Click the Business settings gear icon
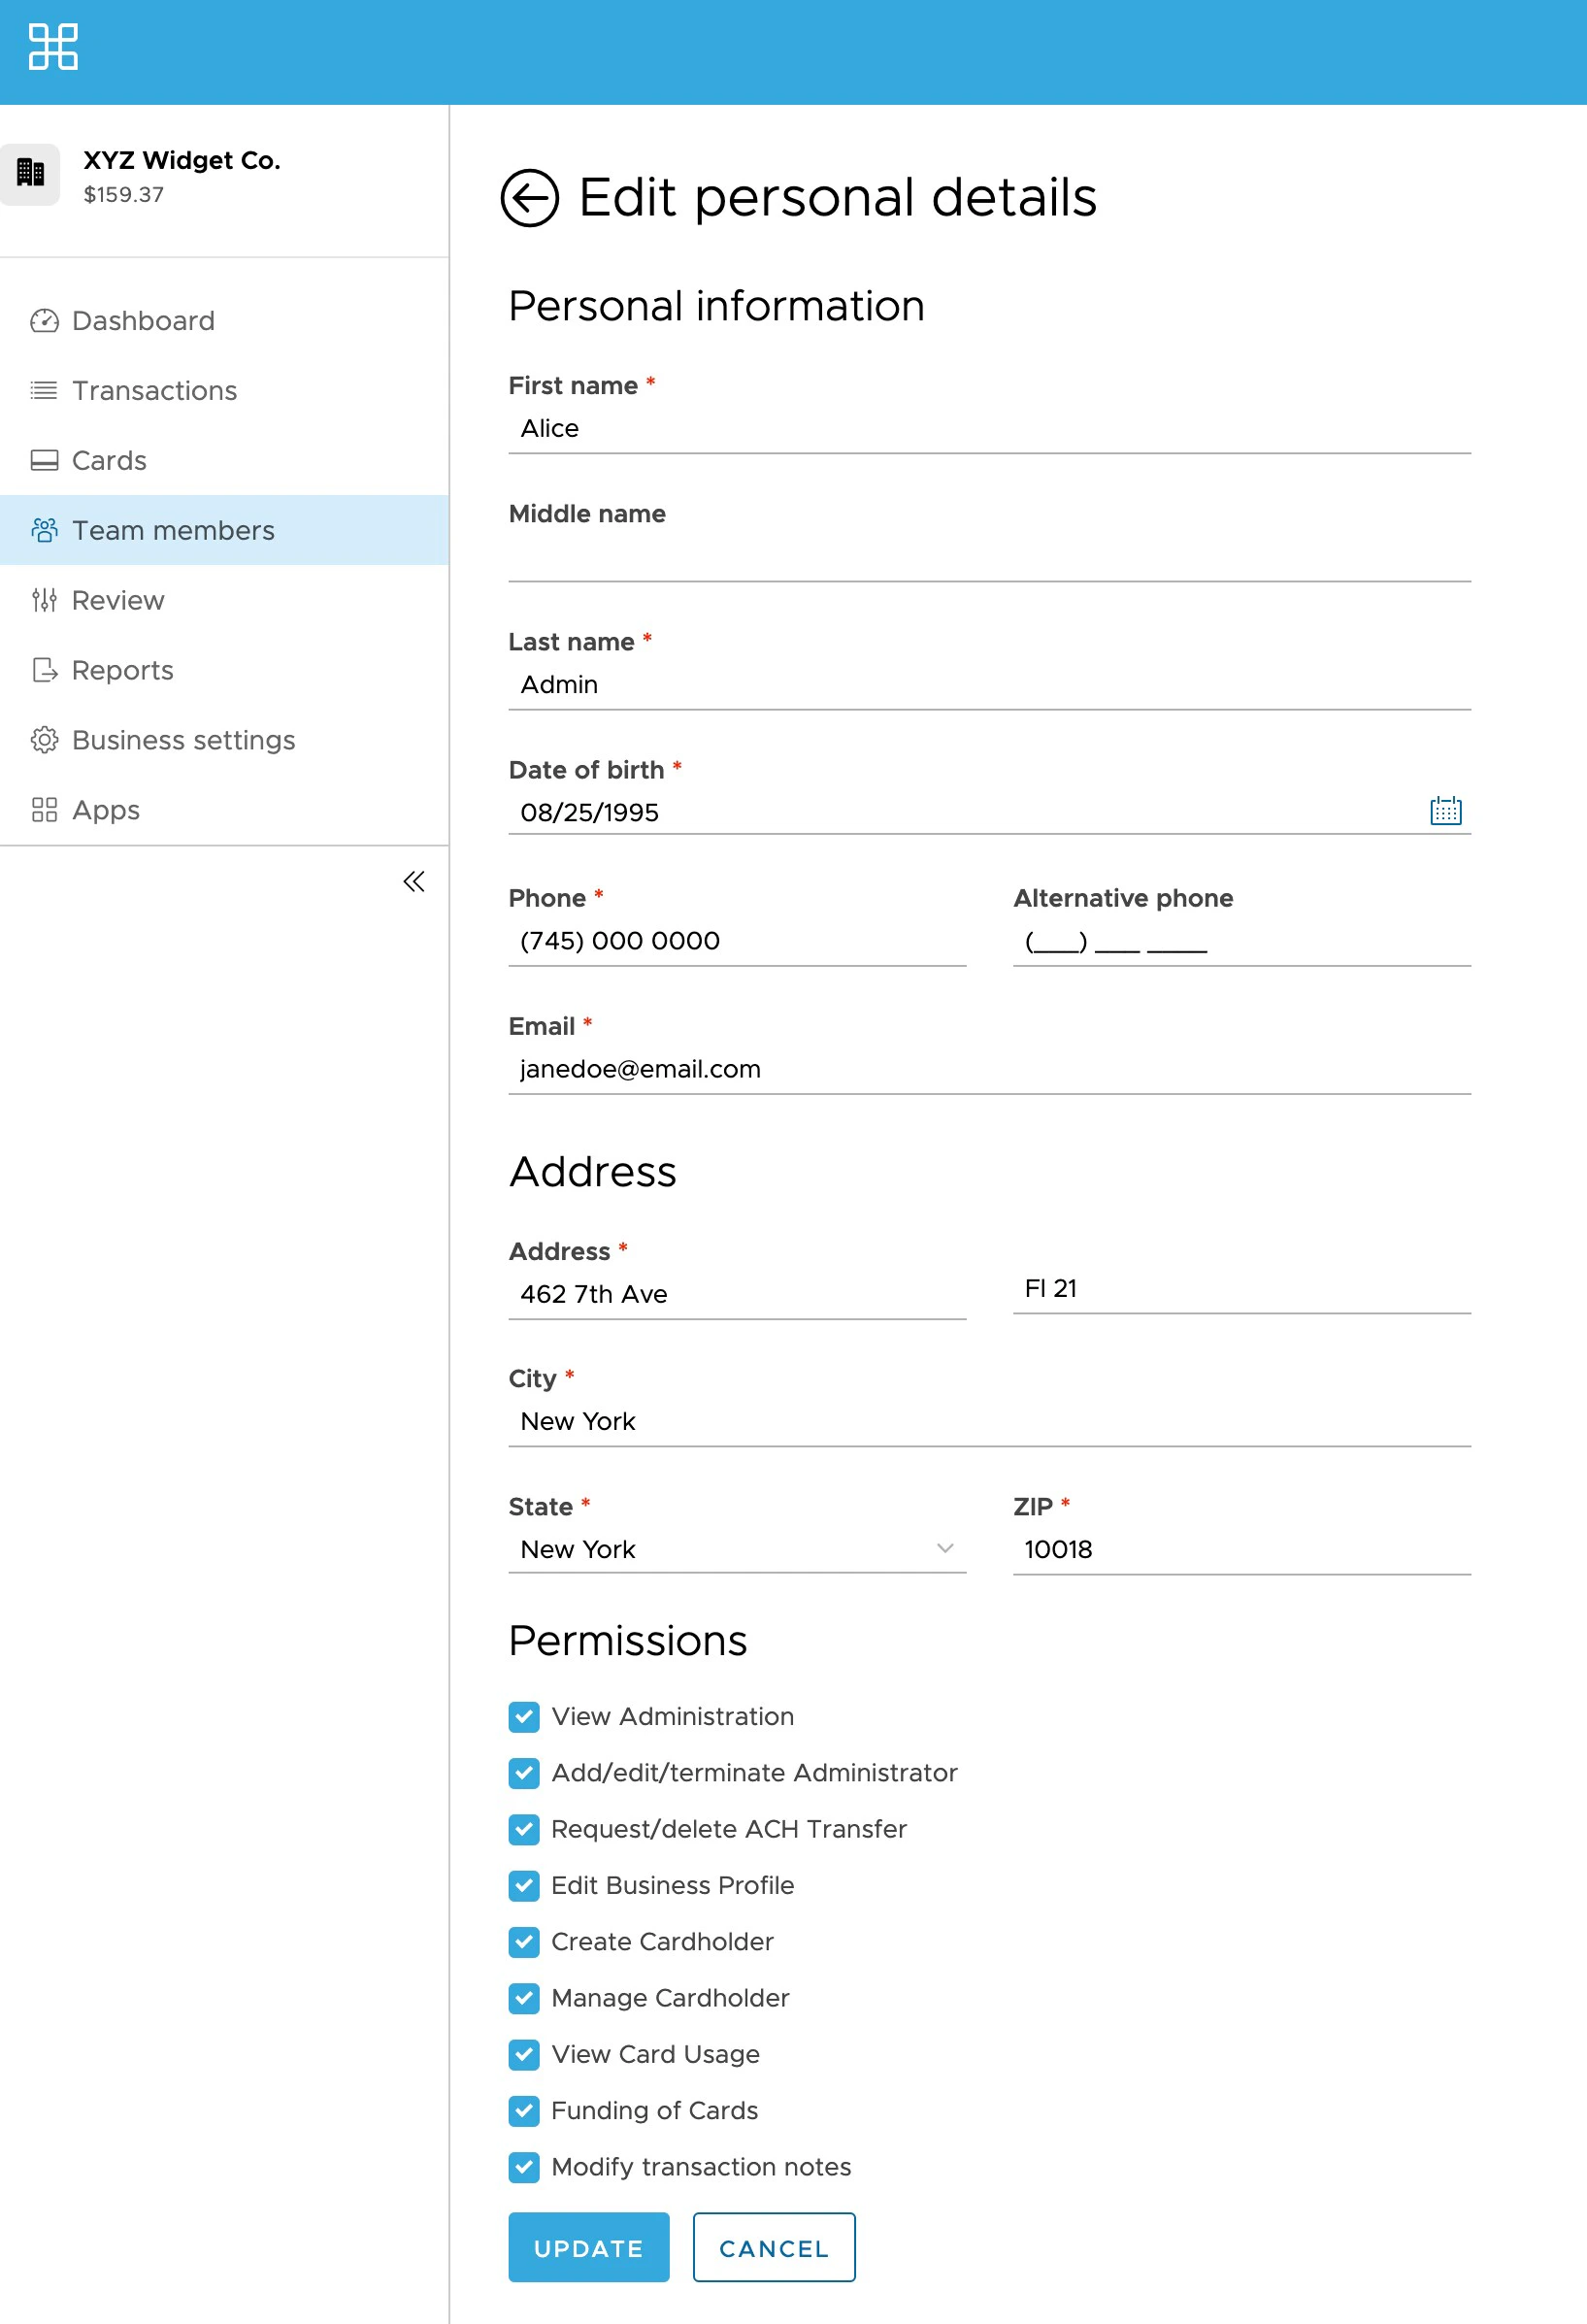Screen dimensions: 1587x2324 pos(44,740)
